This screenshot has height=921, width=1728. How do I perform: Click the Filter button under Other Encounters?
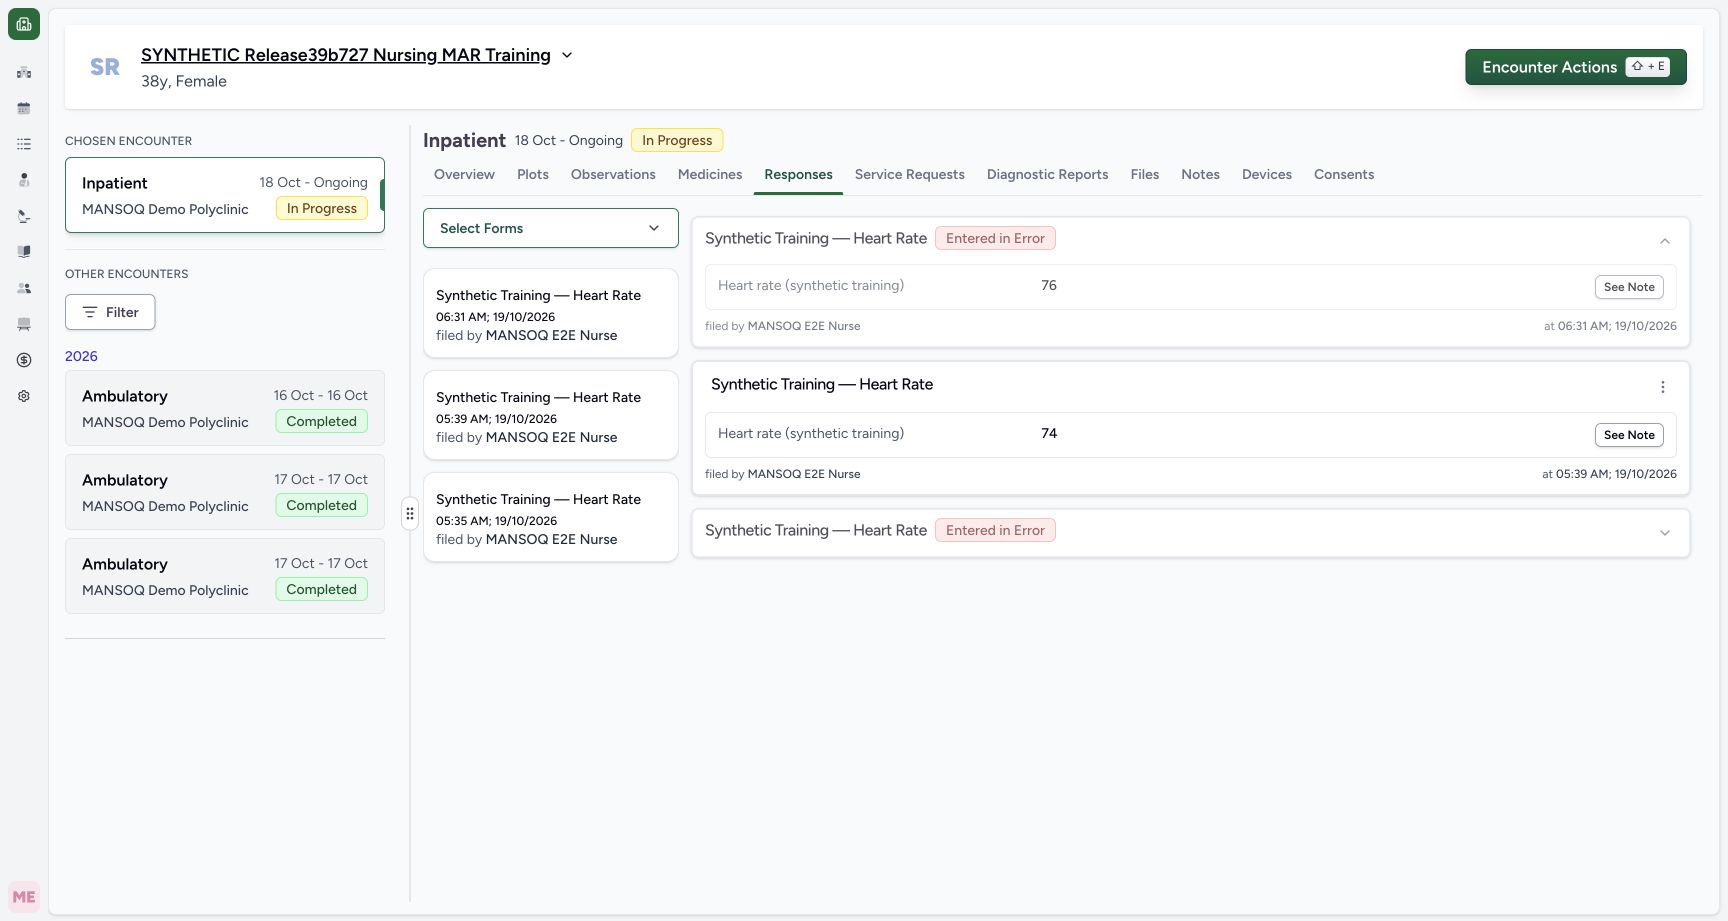click(x=110, y=312)
